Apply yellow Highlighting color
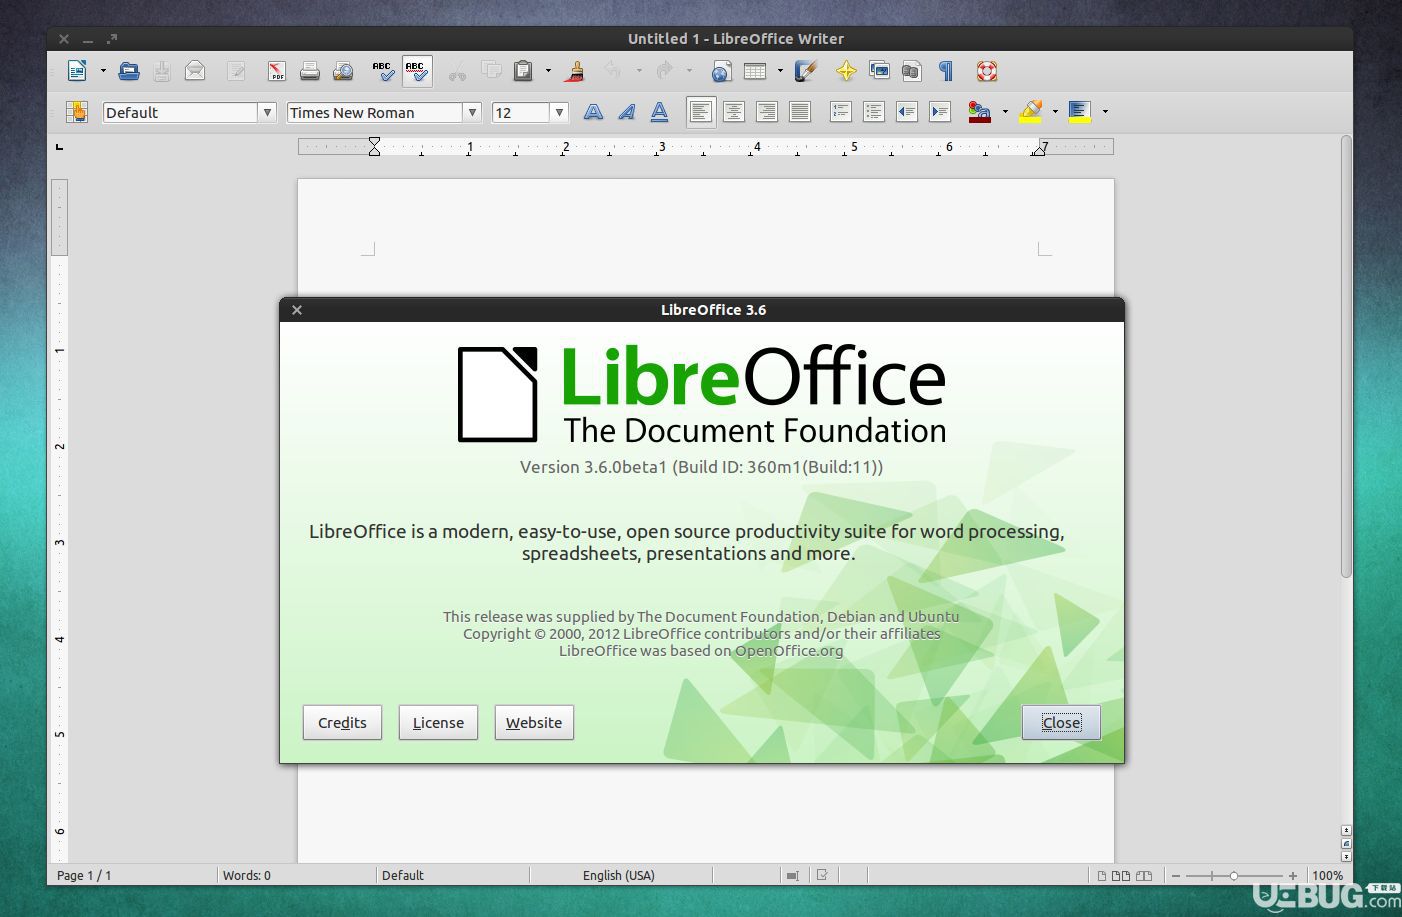The image size is (1402, 917). pyautogui.click(x=1030, y=112)
